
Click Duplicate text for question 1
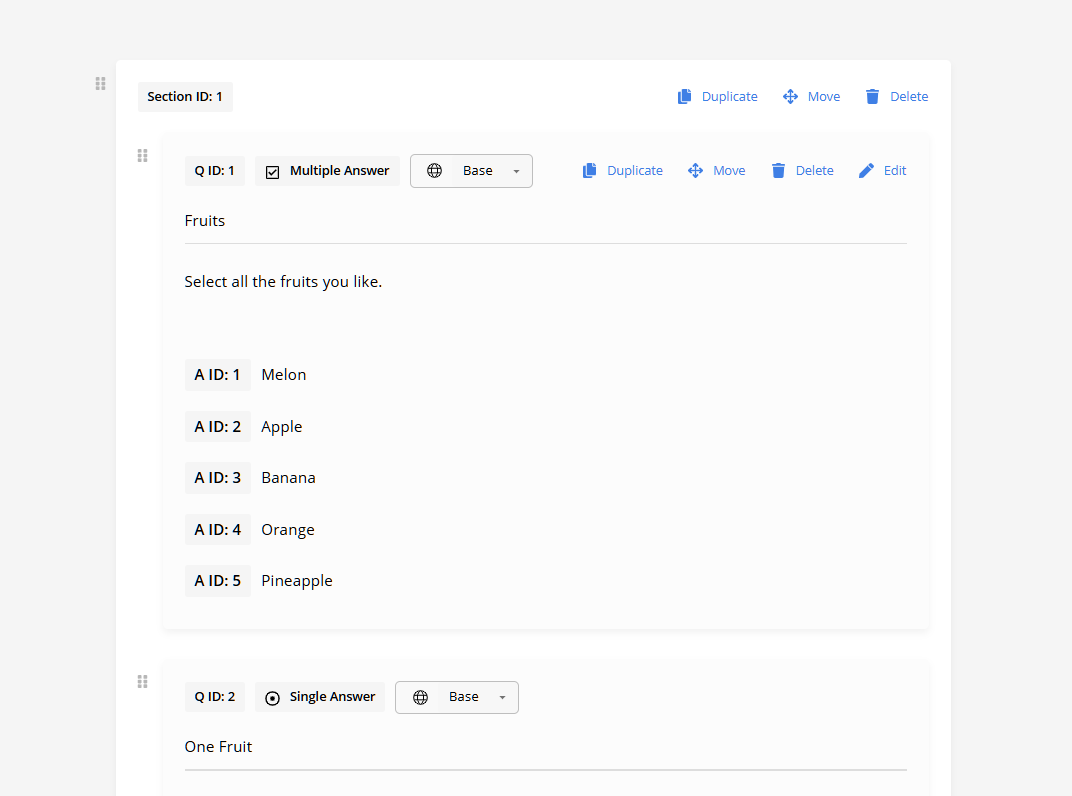634,170
